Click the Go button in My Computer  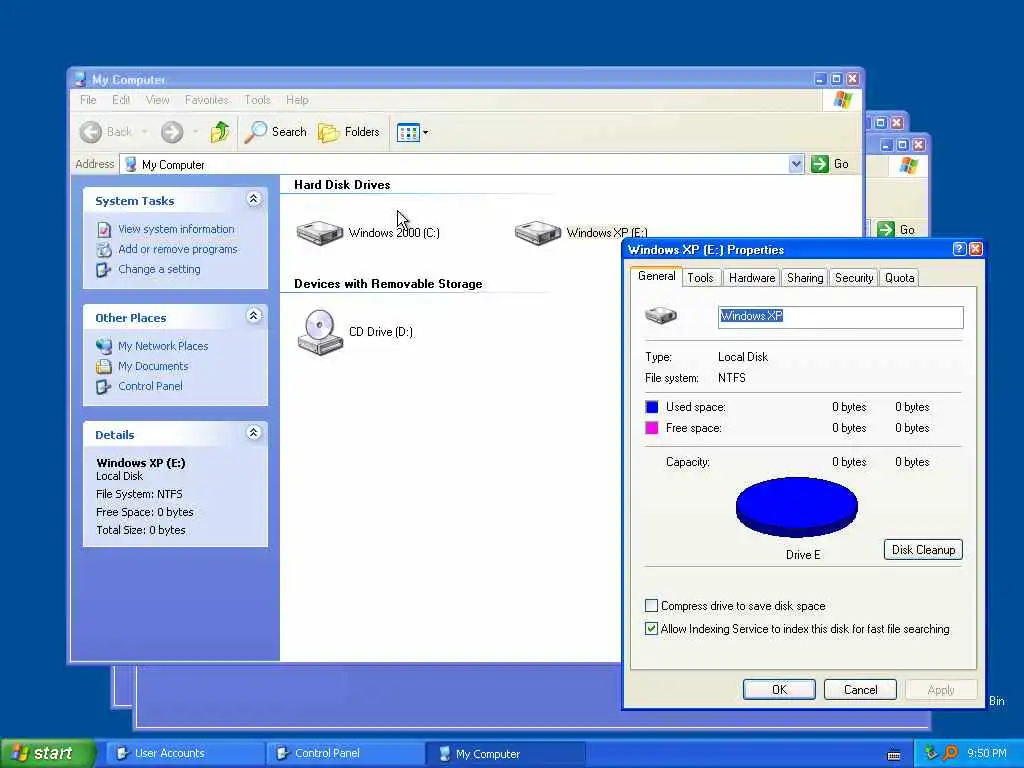(x=830, y=164)
